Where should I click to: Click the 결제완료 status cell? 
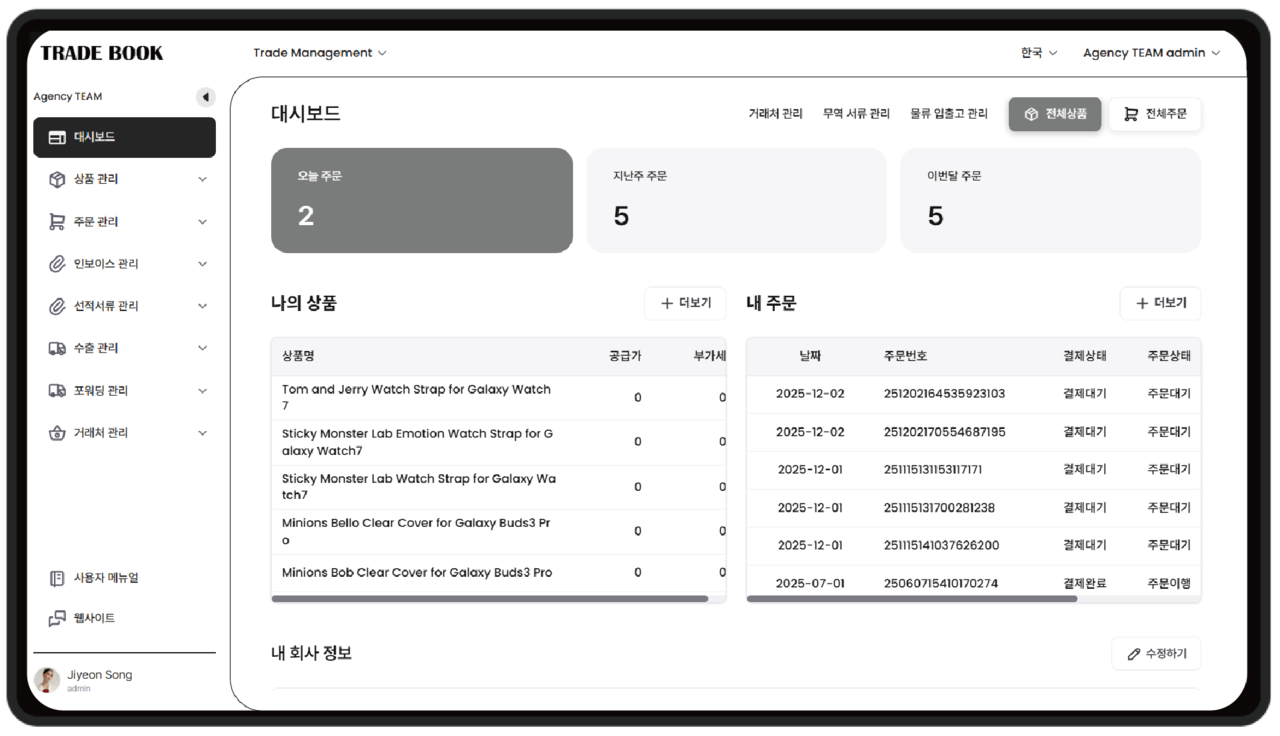coord(1085,584)
